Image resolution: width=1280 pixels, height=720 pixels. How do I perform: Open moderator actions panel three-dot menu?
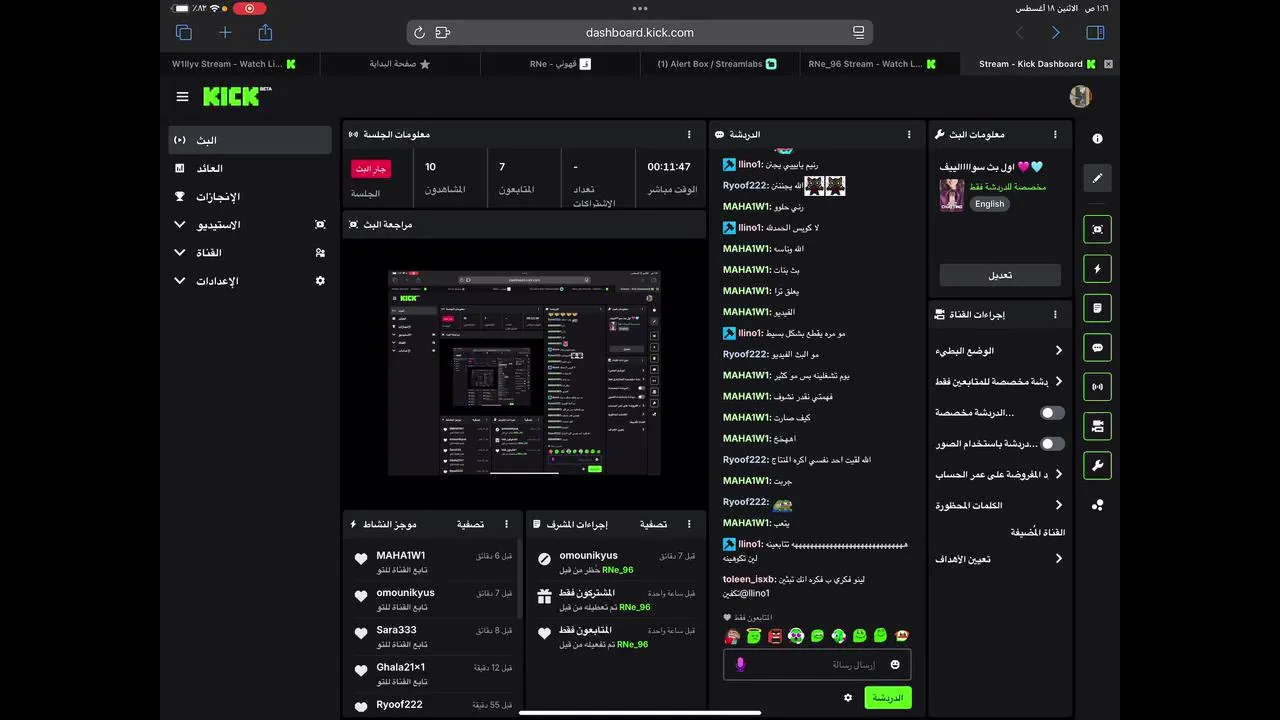689,524
